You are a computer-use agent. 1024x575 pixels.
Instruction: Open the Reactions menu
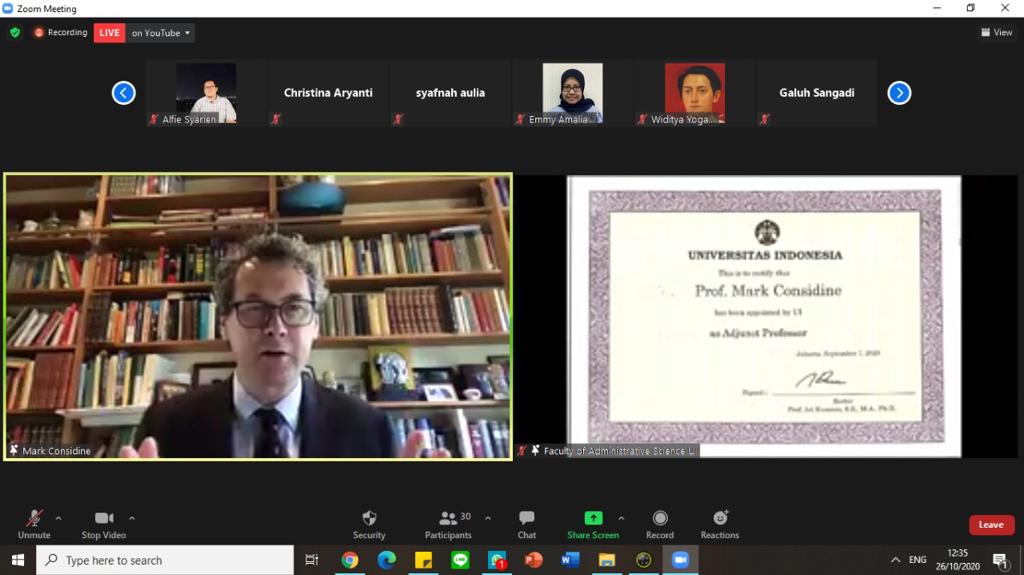(720, 525)
